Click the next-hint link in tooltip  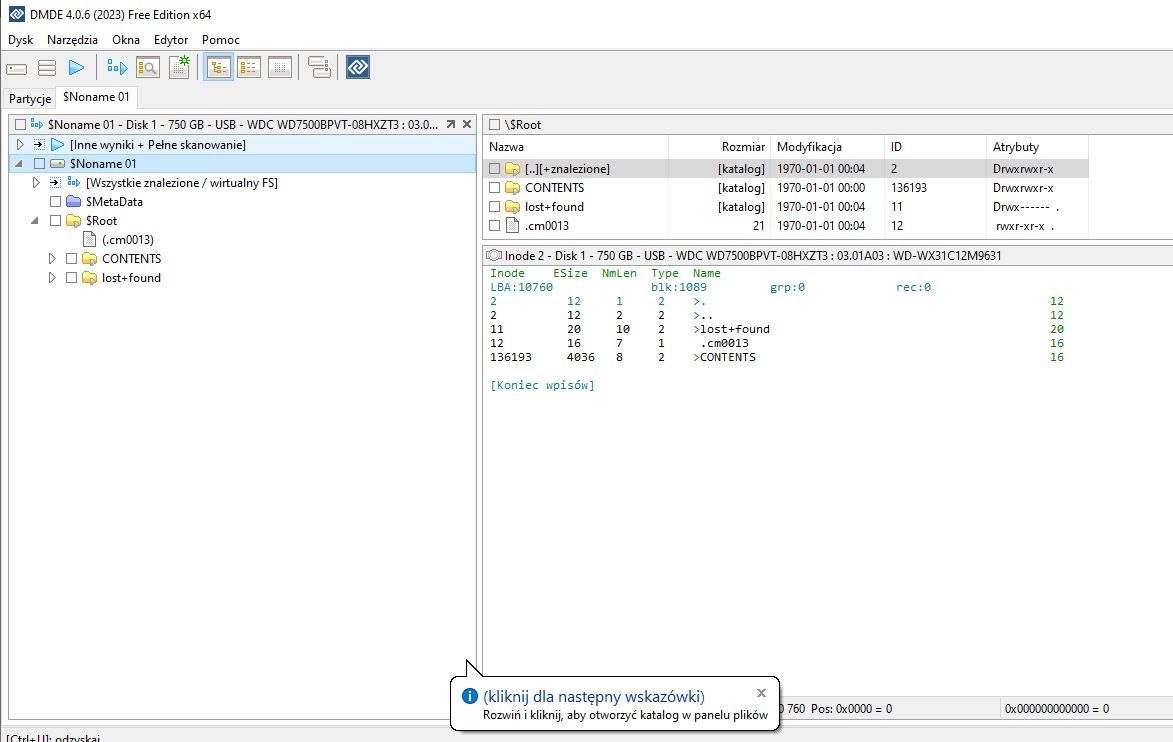point(594,696)
